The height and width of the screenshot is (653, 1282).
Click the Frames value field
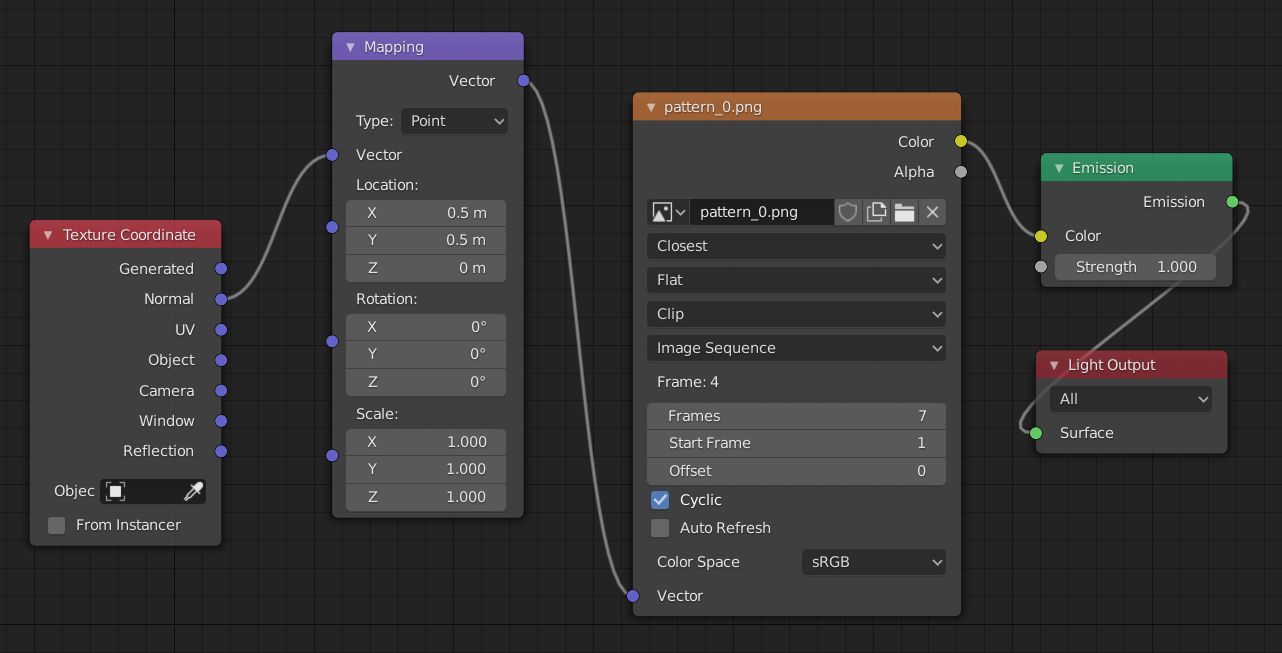796,416
